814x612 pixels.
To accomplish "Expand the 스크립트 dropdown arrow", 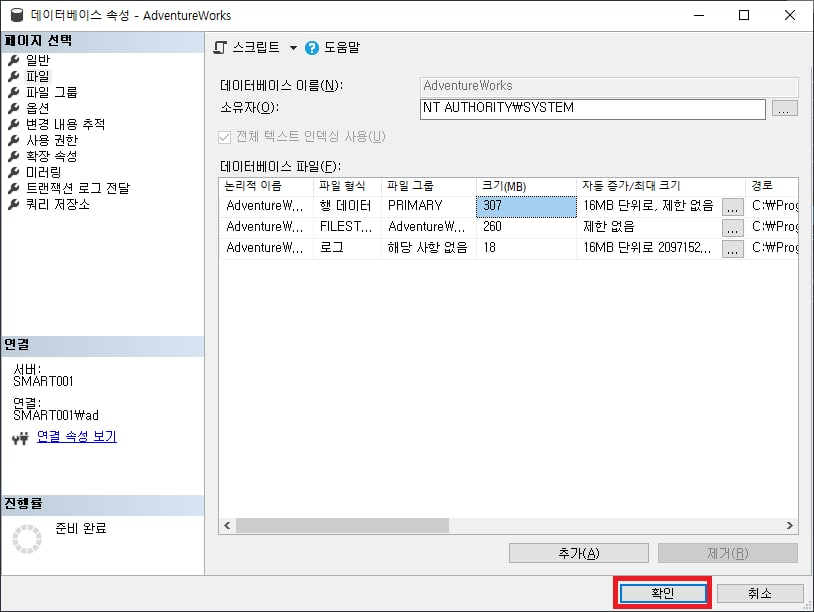I will [293, 48].
